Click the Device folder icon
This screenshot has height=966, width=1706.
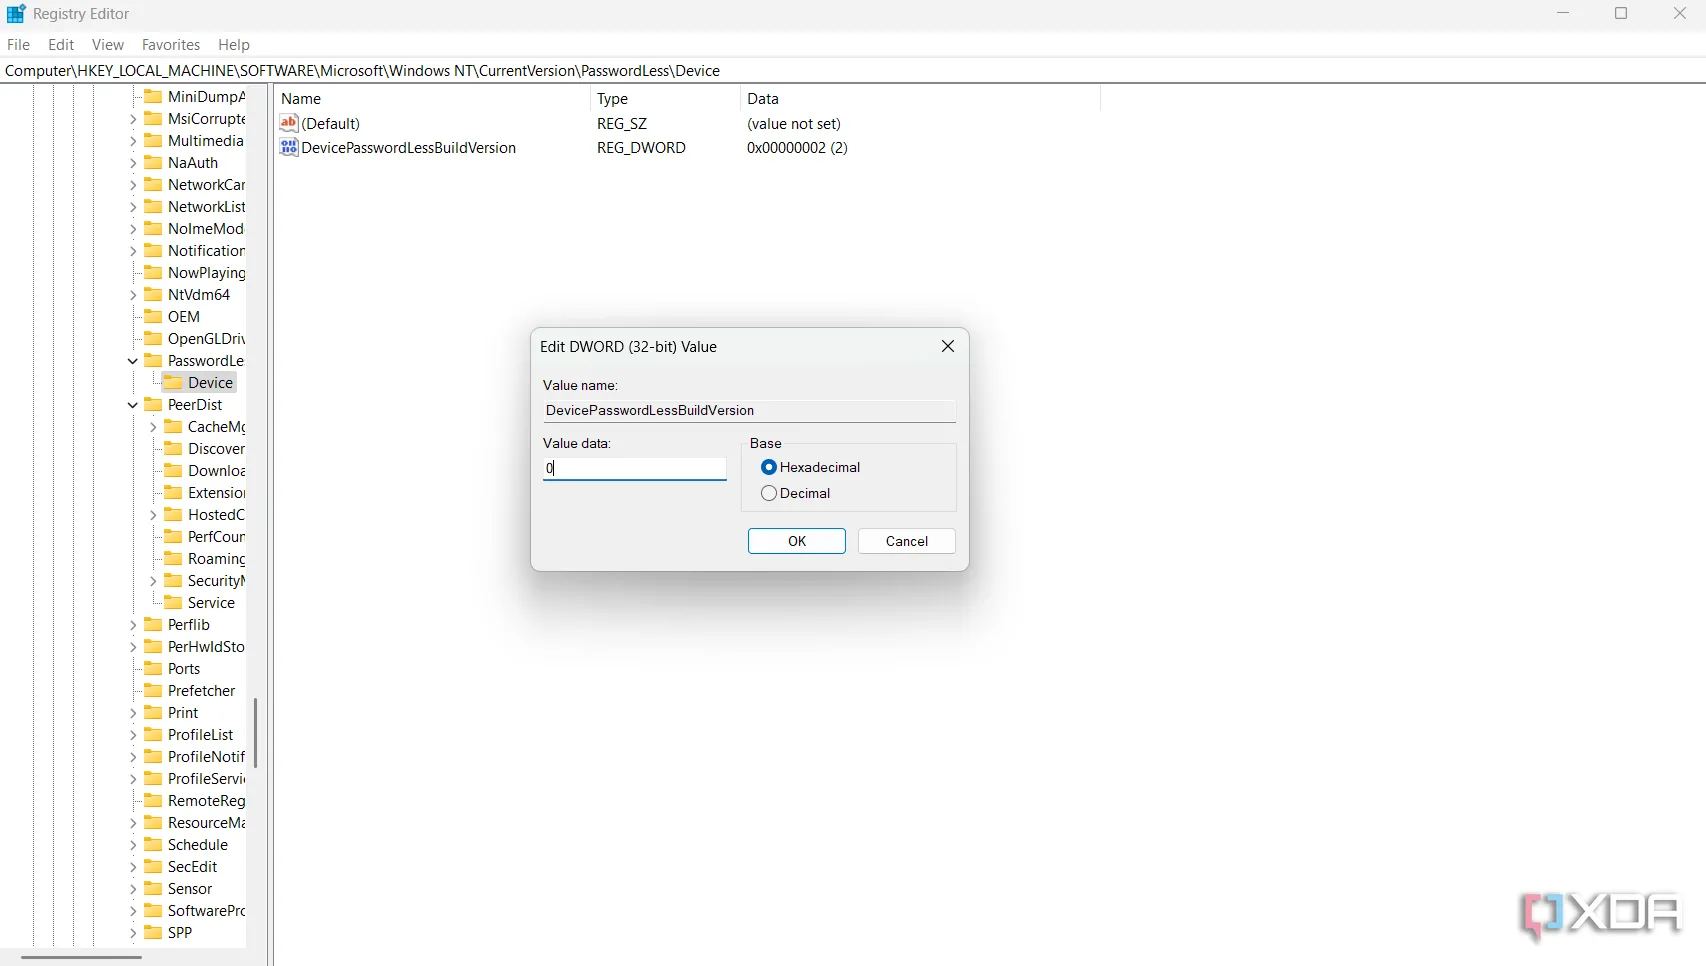[173, 383]
